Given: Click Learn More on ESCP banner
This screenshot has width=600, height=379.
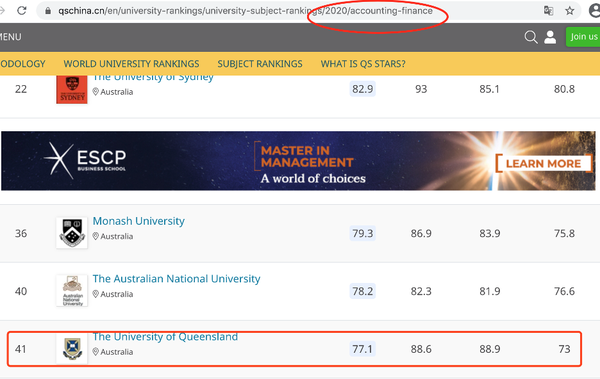Looking at the screenshot, I should click(x=543, y=163).
